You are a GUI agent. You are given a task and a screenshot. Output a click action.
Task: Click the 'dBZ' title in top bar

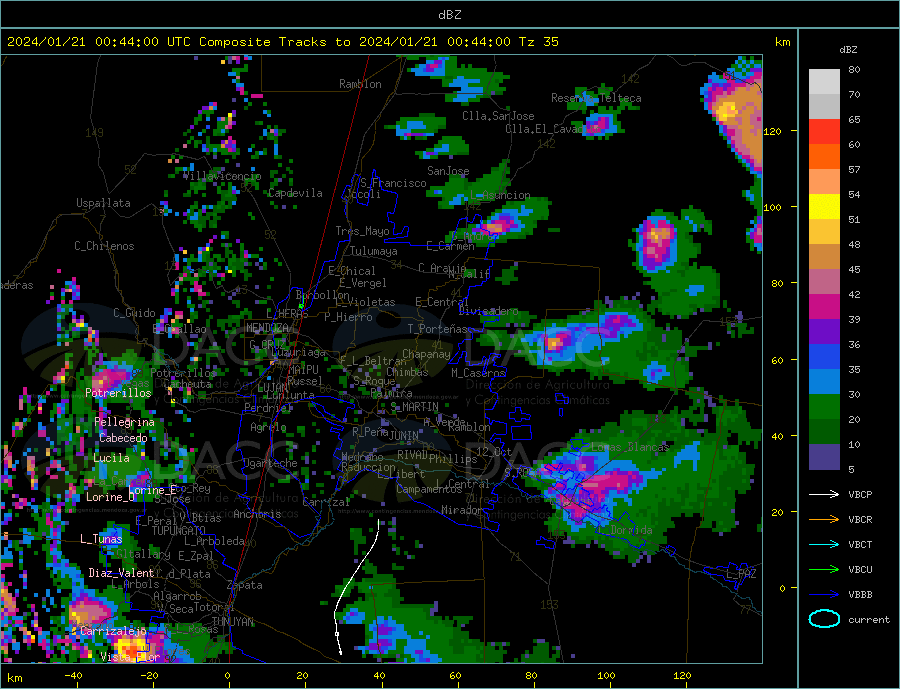tap(449, 15)
